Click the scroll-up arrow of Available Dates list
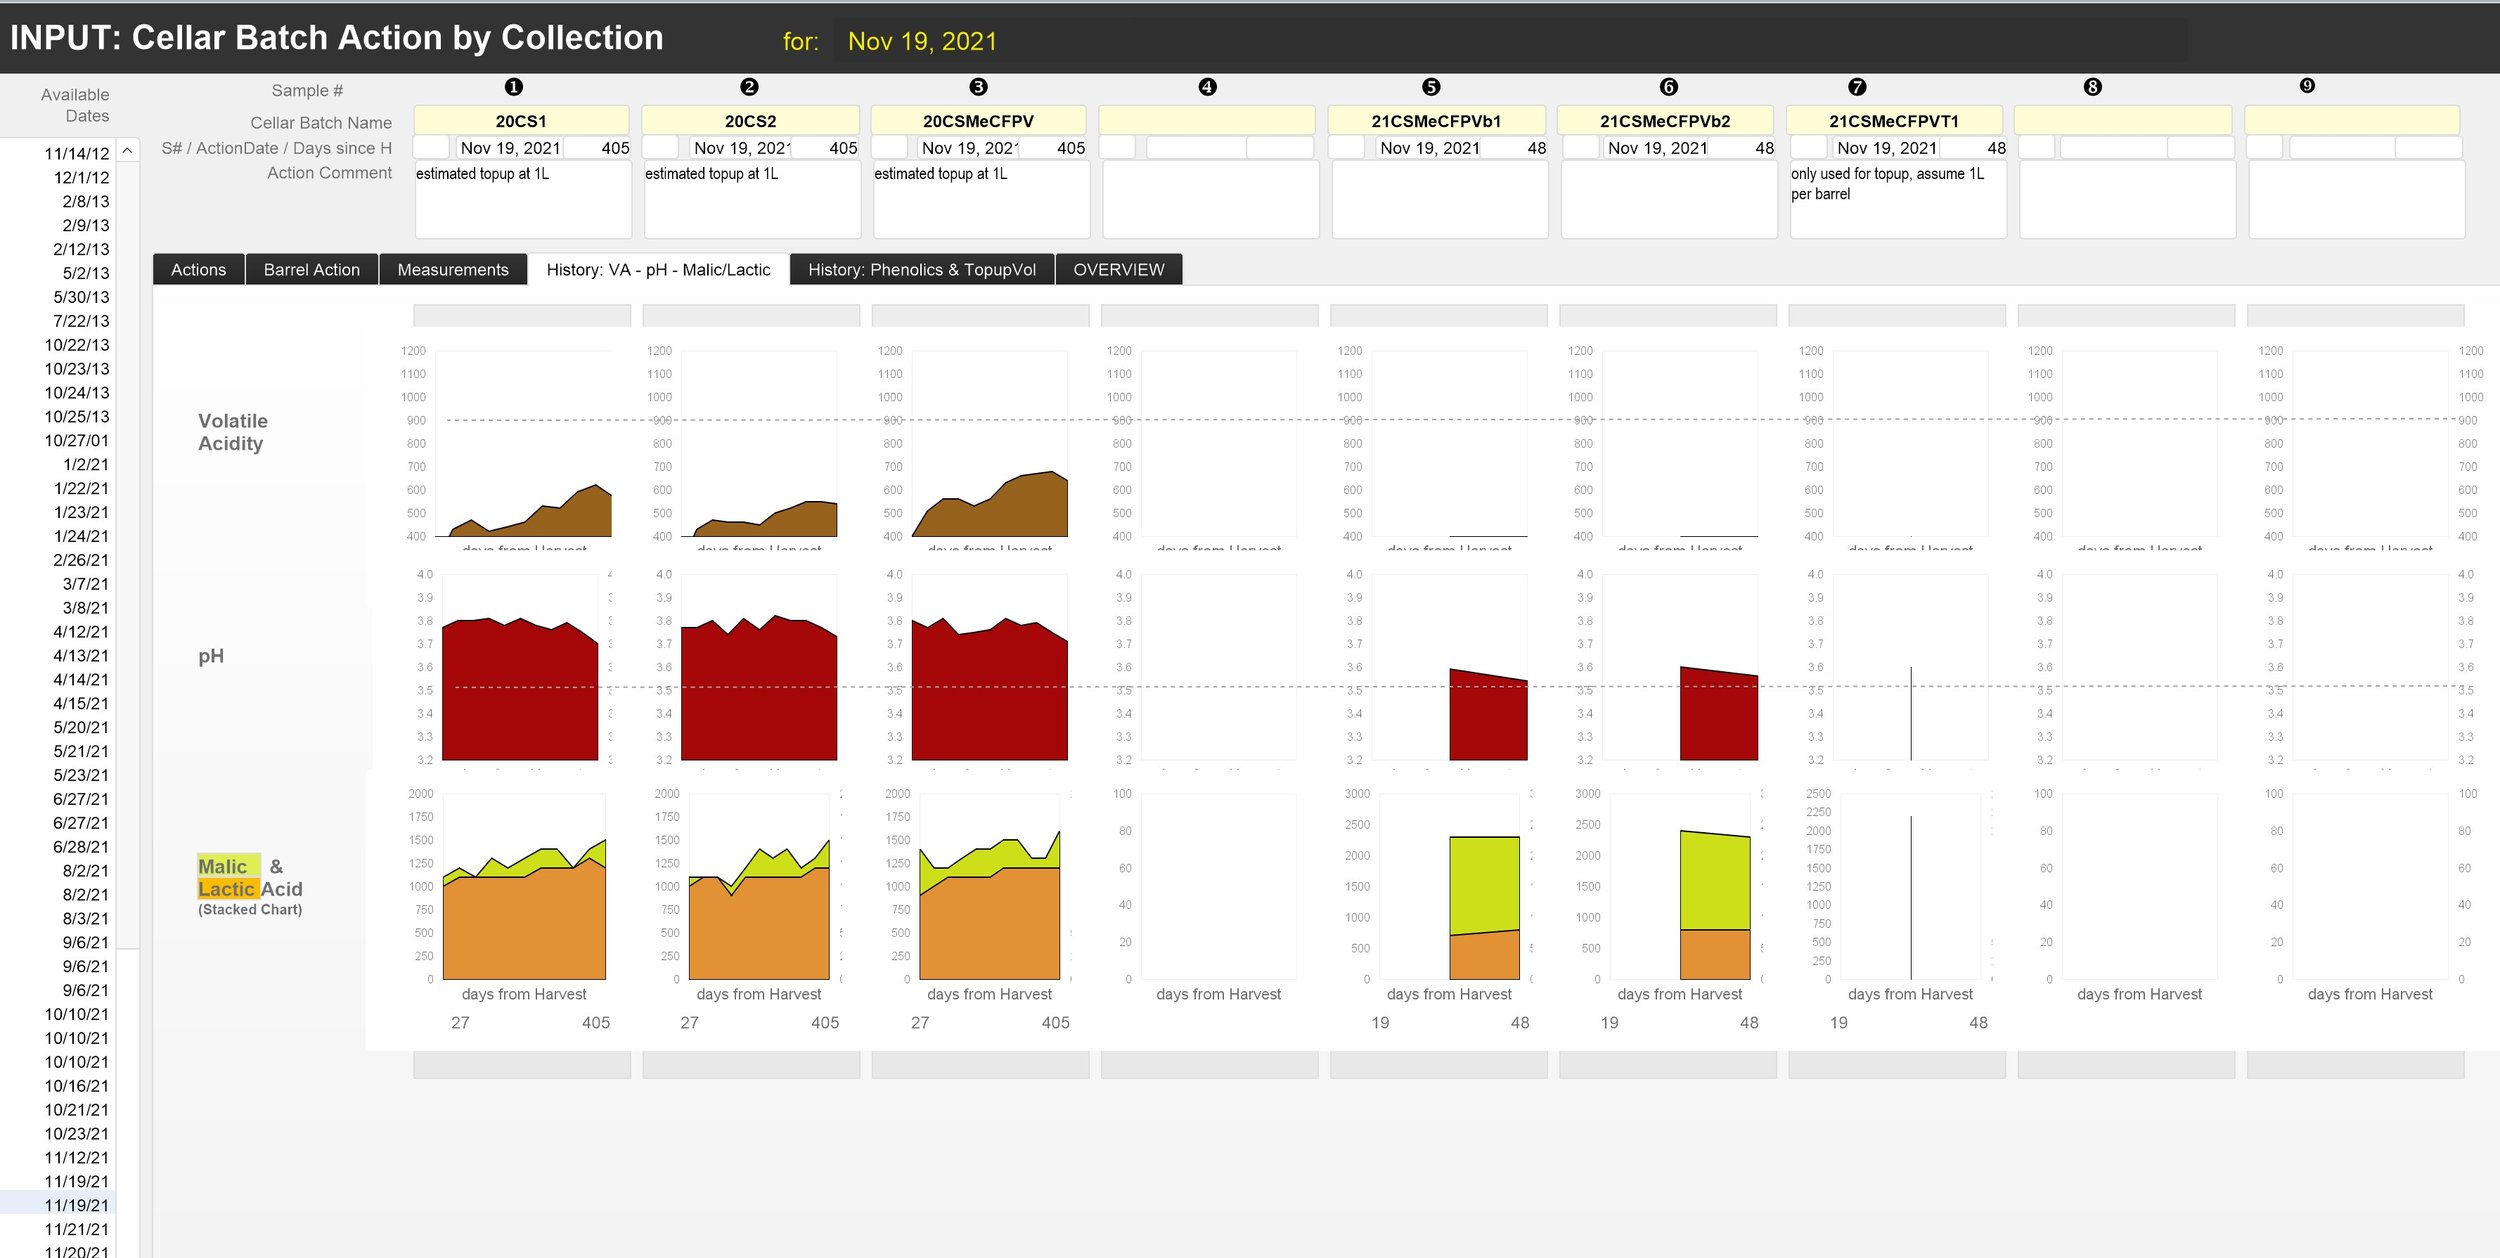The image size is (2500, 1258). (x=127, y=151)
